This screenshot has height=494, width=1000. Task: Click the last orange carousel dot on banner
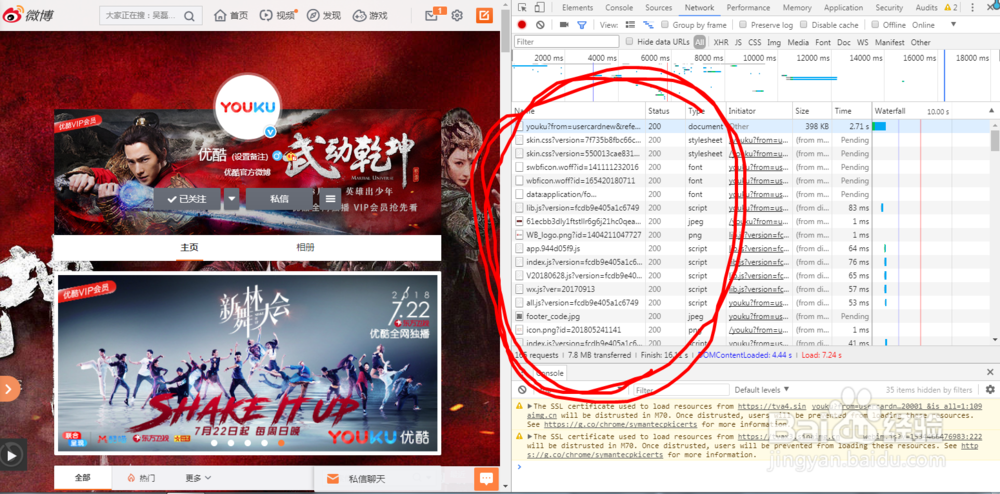coord(281,443)
